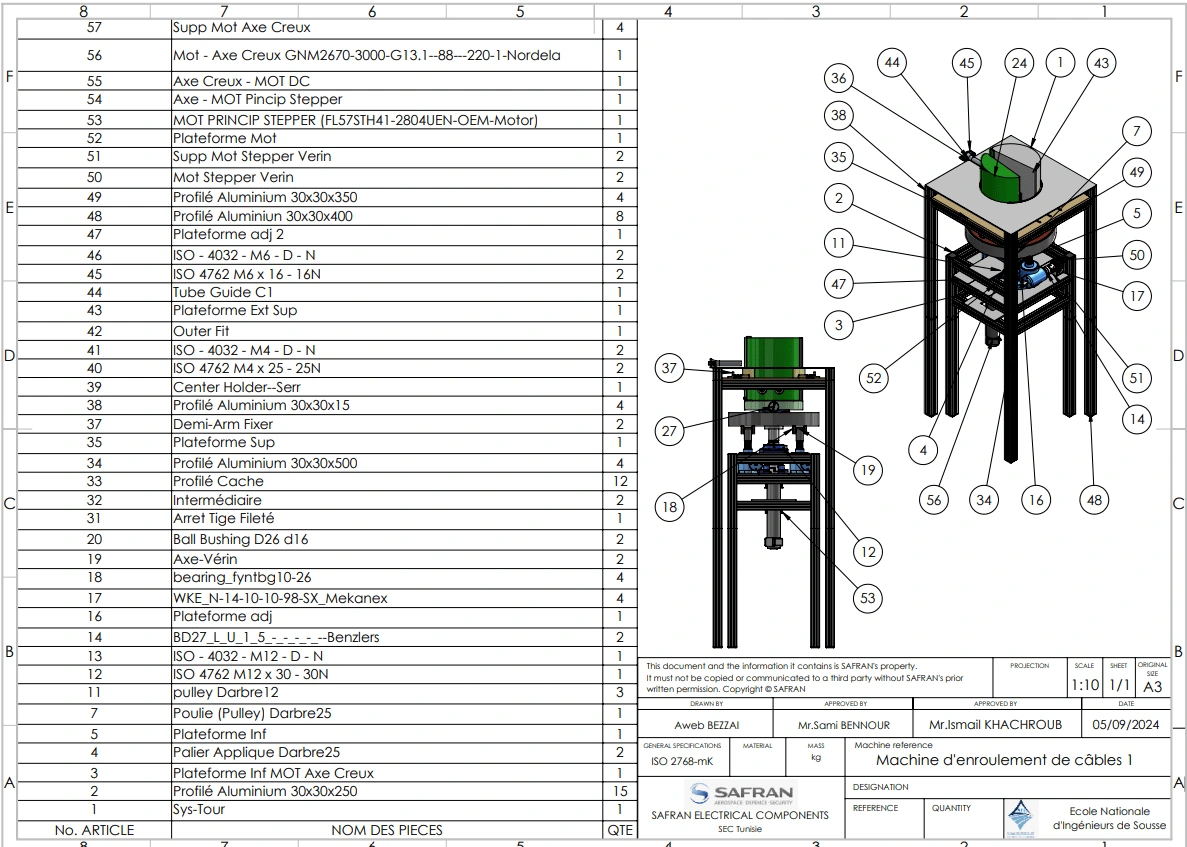Select balloon 43 in the isometric view
1187x847 pixels.
(1101, 64)
